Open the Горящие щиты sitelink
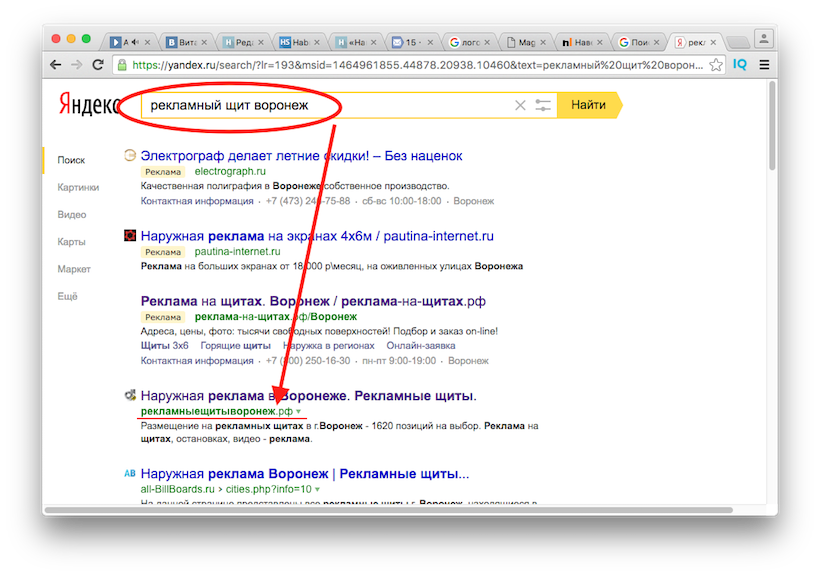This screenshot has width=820, height=576. [x=235, y=345]
